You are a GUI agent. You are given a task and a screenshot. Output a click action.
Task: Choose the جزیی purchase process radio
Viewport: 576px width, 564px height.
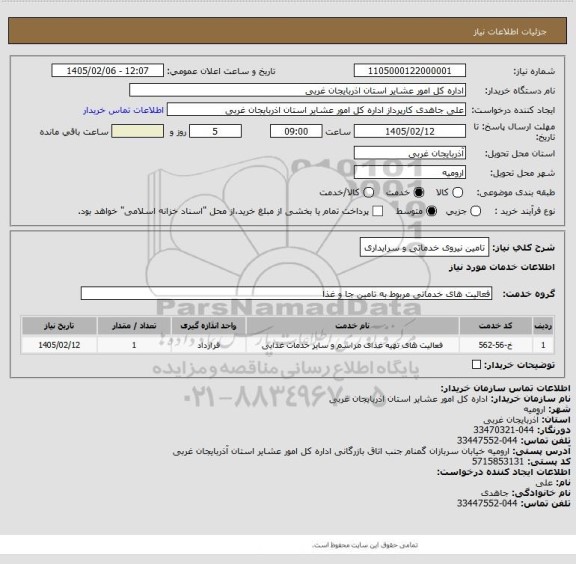click(475, 211)
